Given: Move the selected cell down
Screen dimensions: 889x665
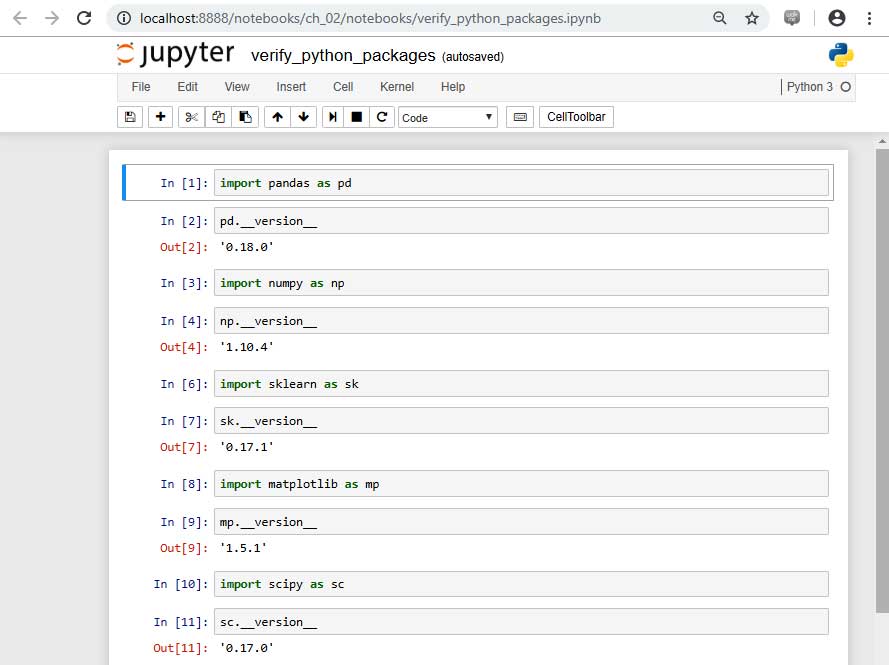Looking at the screenshot, I should click(303, 117).
